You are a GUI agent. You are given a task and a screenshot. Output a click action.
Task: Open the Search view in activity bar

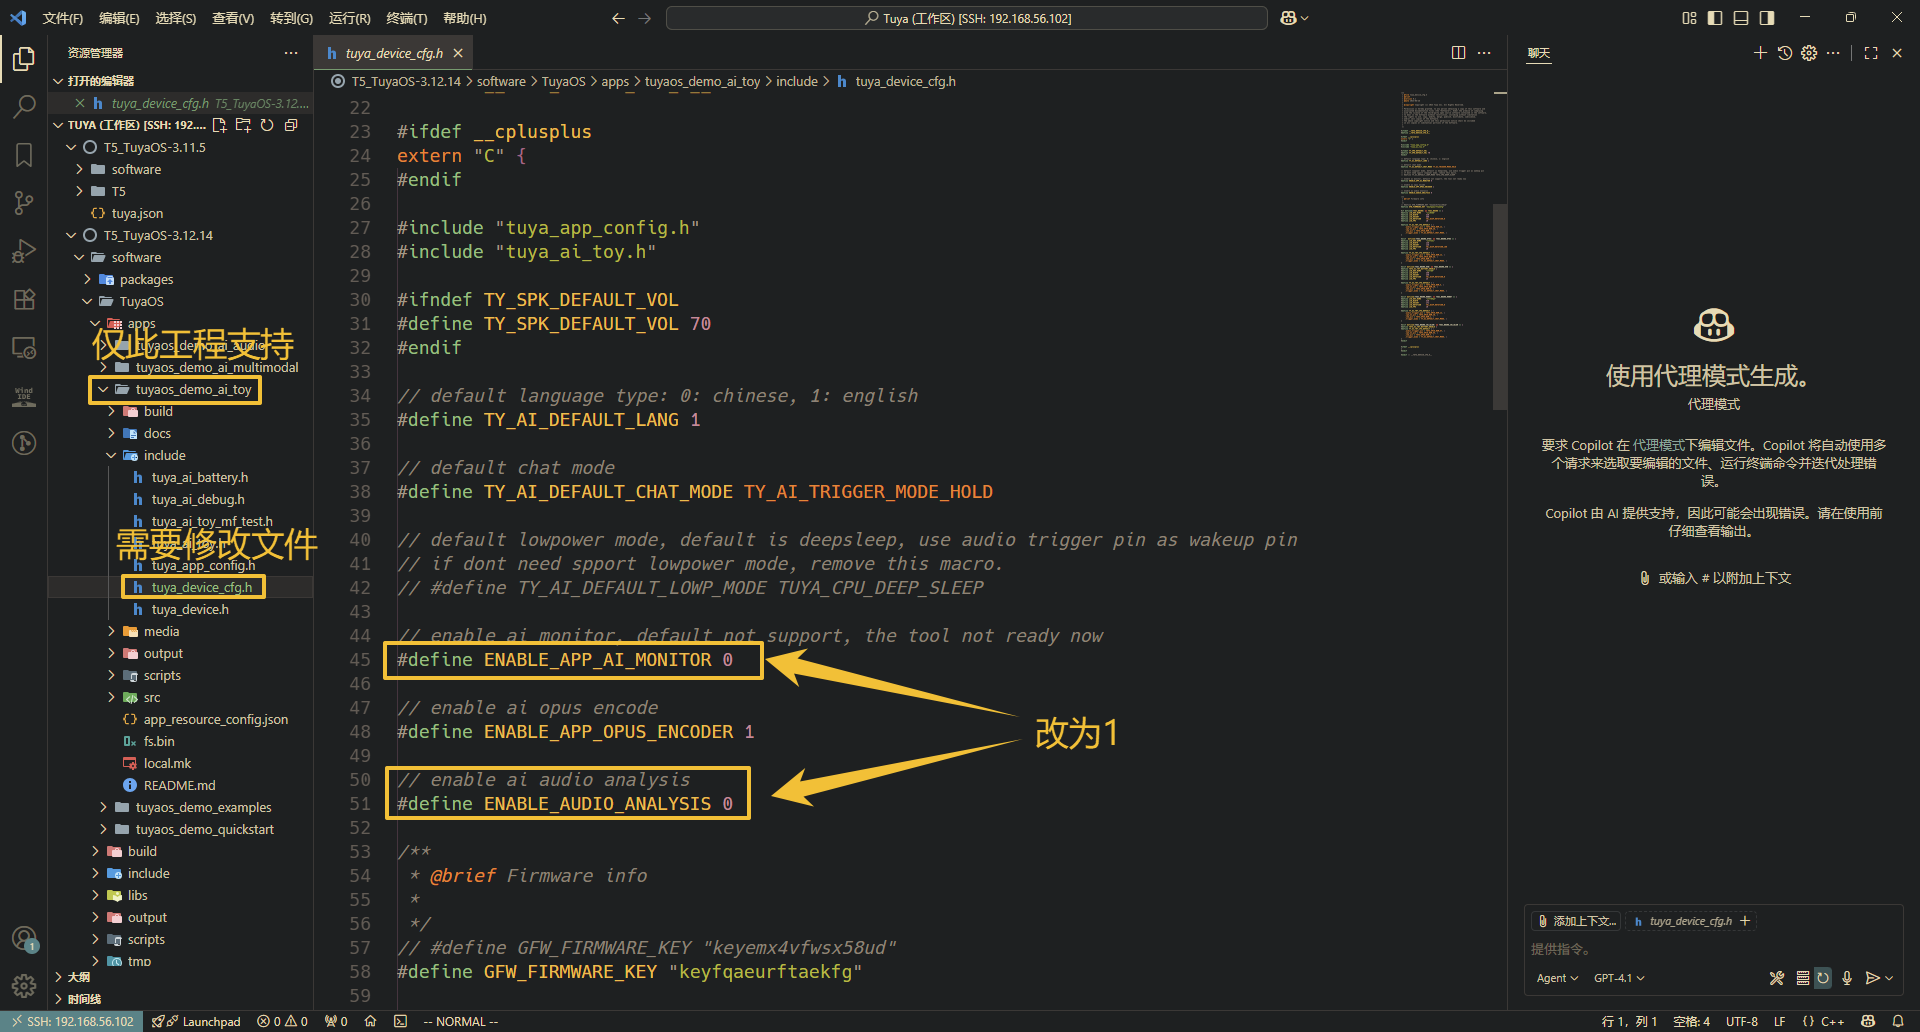click(24, 106)
